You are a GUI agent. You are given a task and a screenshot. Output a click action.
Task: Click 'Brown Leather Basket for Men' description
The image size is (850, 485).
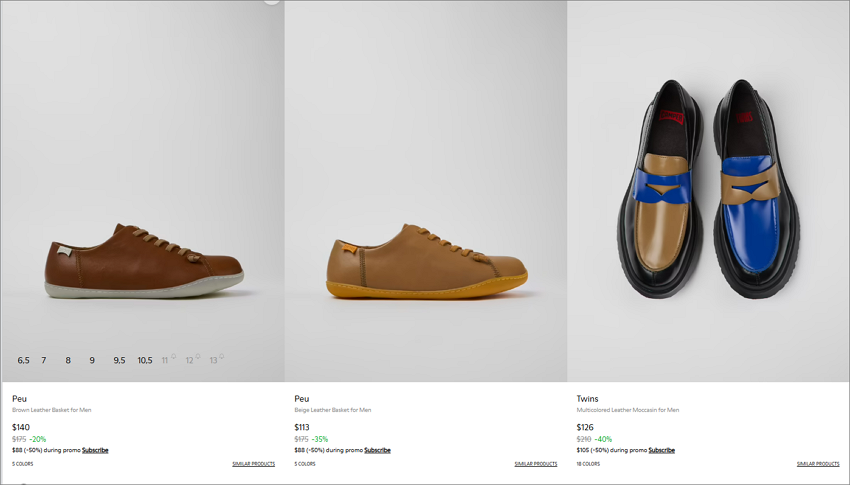51,410
